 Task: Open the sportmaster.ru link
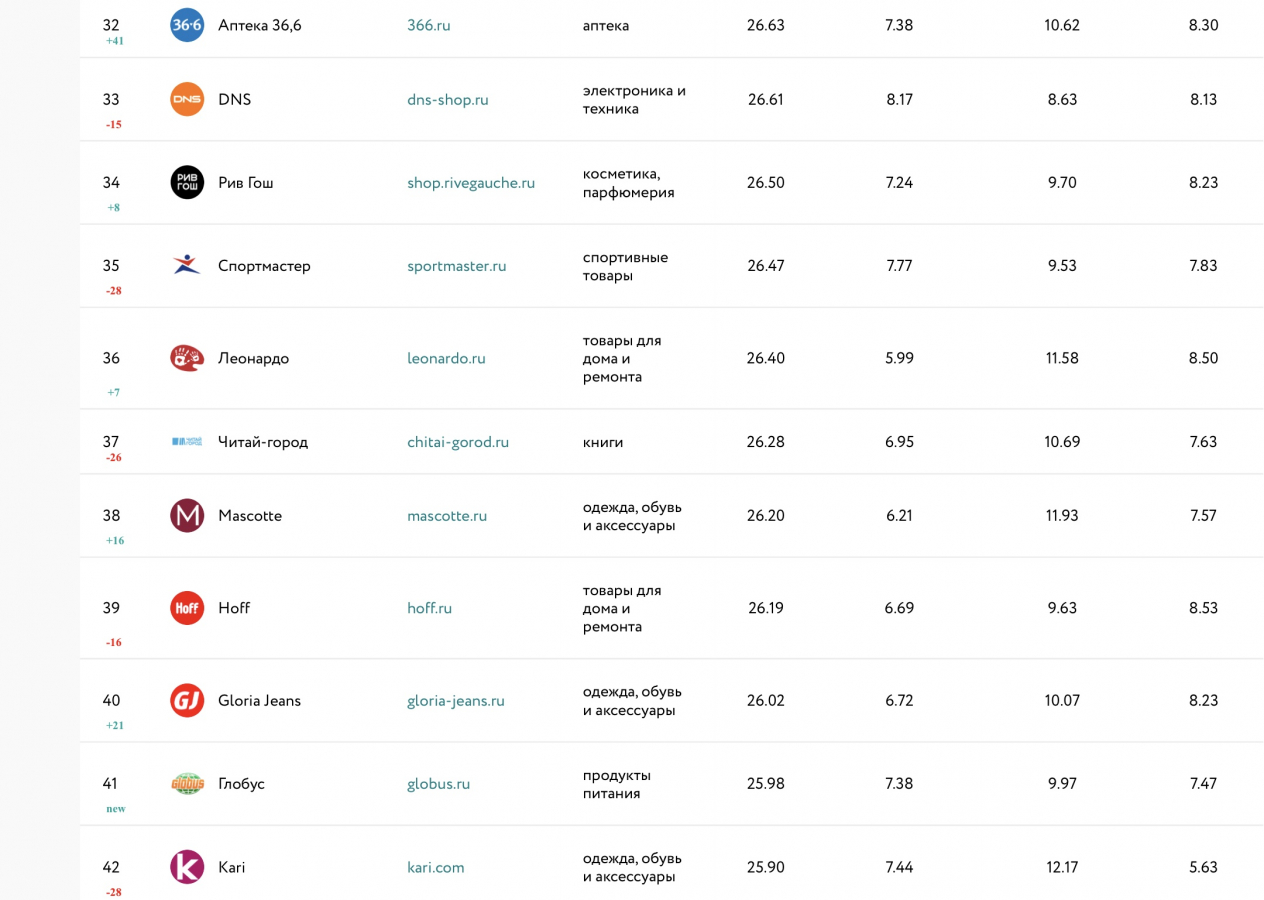(x=456, y=265)
